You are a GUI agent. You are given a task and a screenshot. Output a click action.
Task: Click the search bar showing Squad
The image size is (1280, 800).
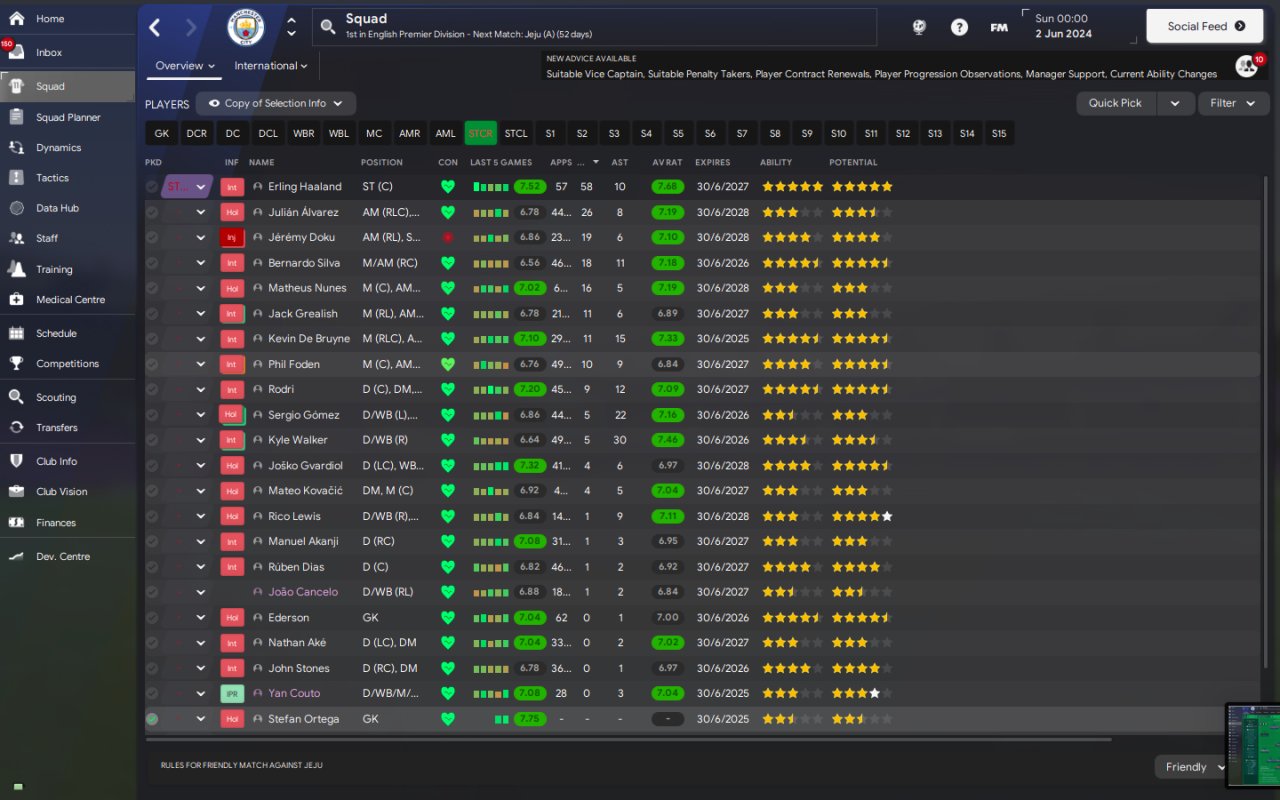[594, 27]
